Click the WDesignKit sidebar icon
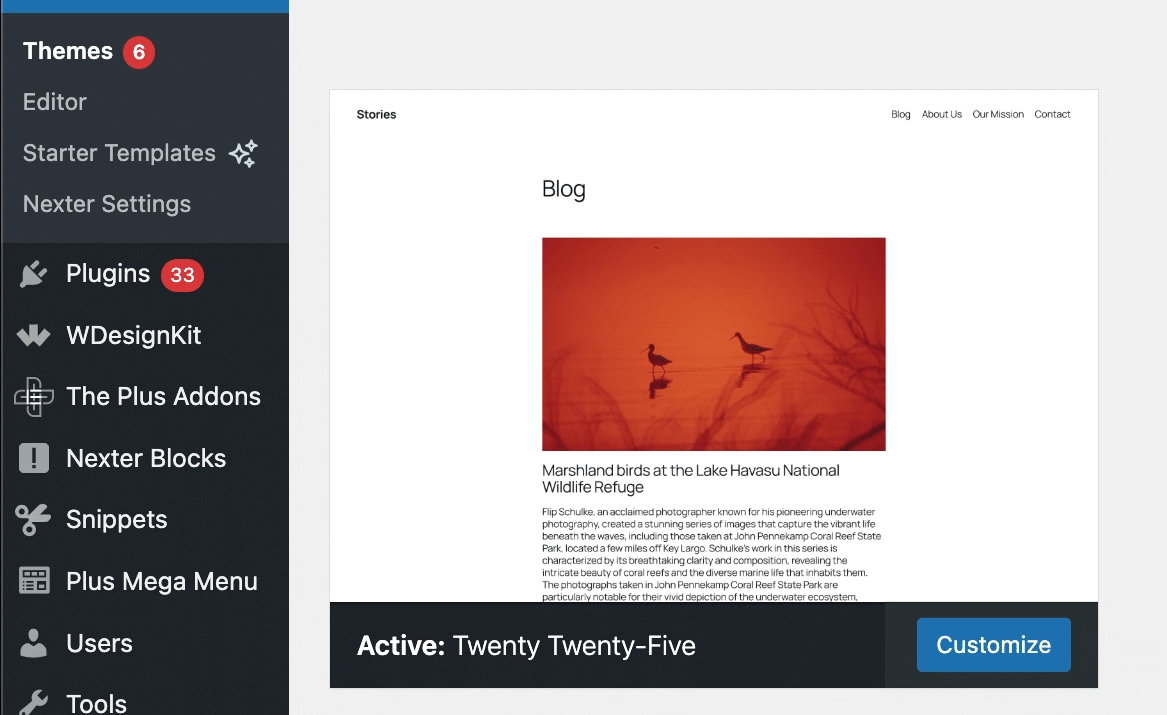This screenshot has width=1167, height=715. pos(33,336)
